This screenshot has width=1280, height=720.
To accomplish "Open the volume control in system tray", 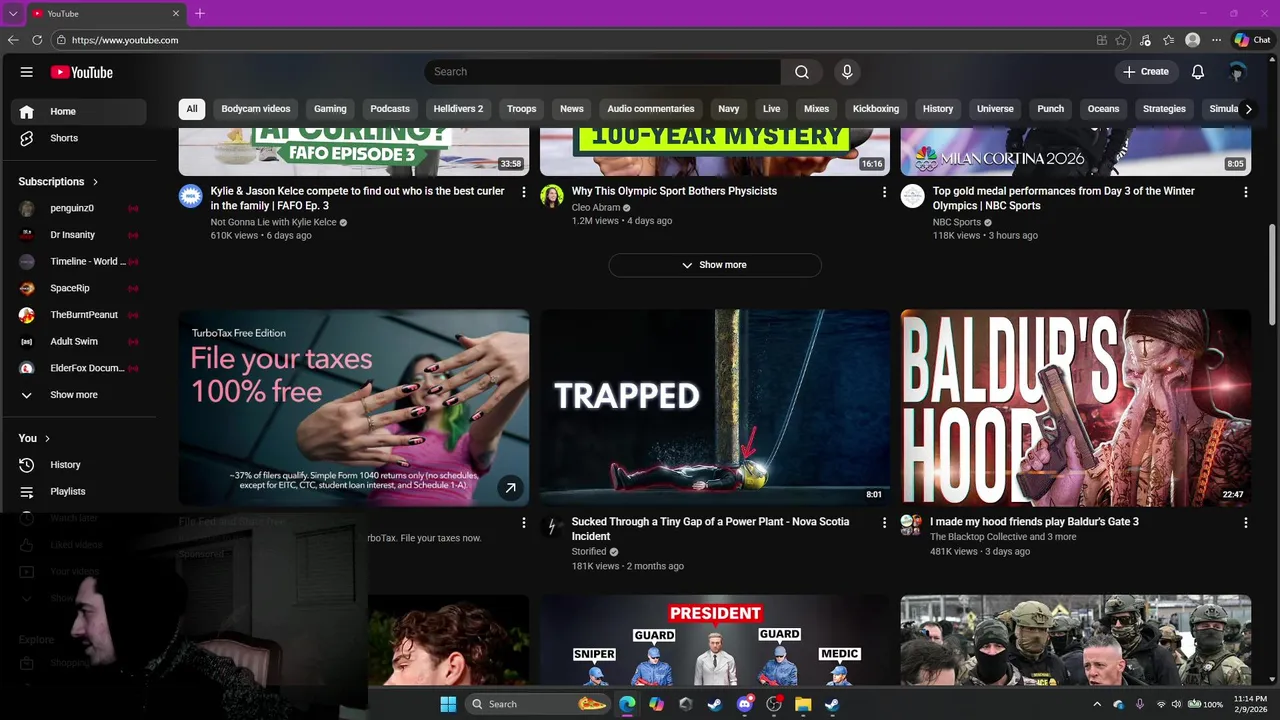I will (1176, 704).
